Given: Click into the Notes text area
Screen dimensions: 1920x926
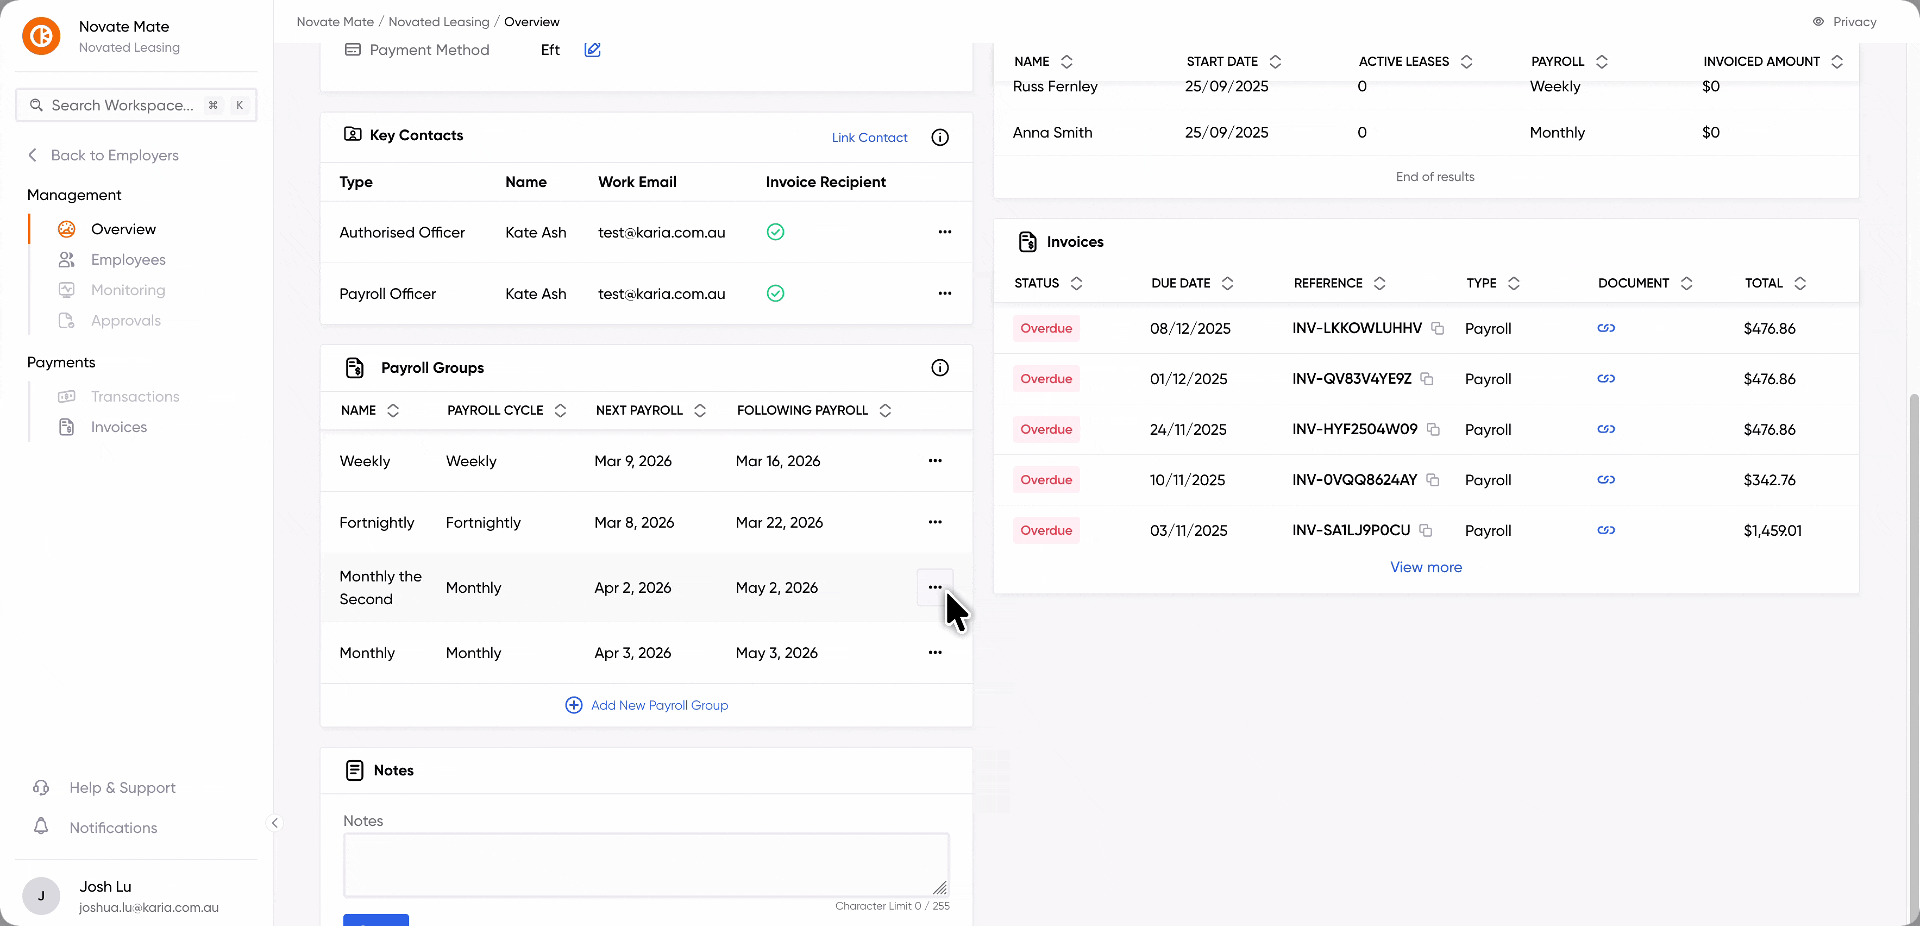Looking at the screenshot, I should [646, 865].
